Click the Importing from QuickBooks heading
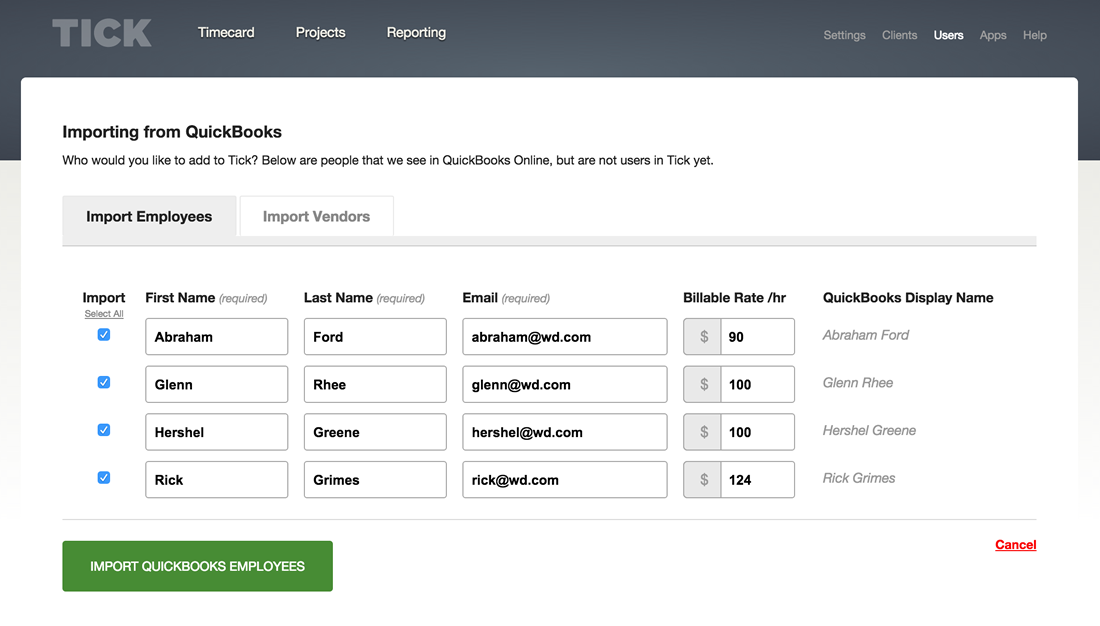Image resolution: width=1100 pixels, height=626 pixels. tap(172, 132)
